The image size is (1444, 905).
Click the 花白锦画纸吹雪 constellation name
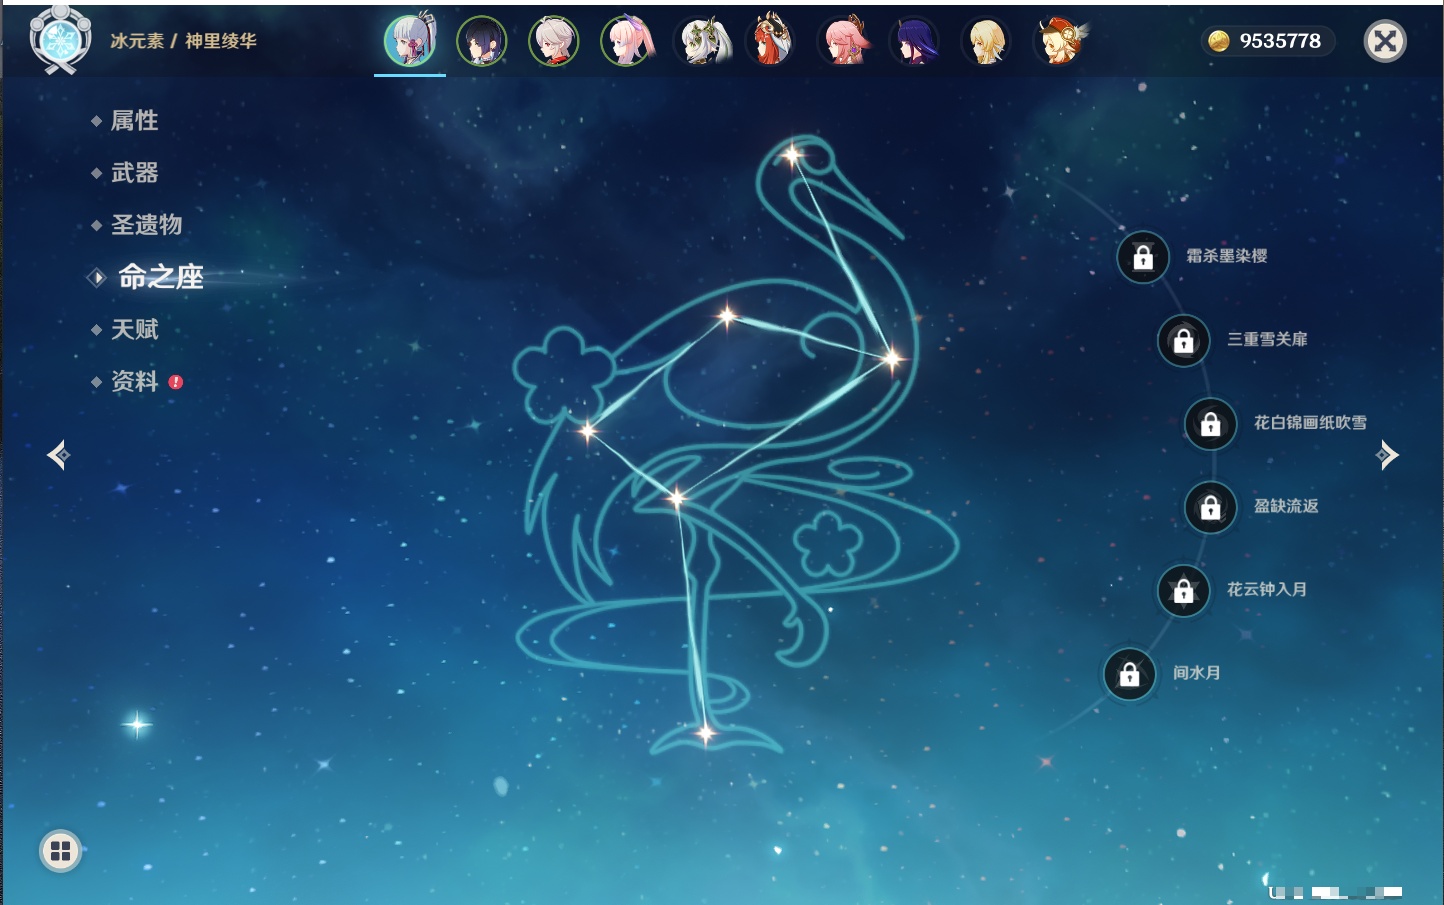[x=1310, y=422]
